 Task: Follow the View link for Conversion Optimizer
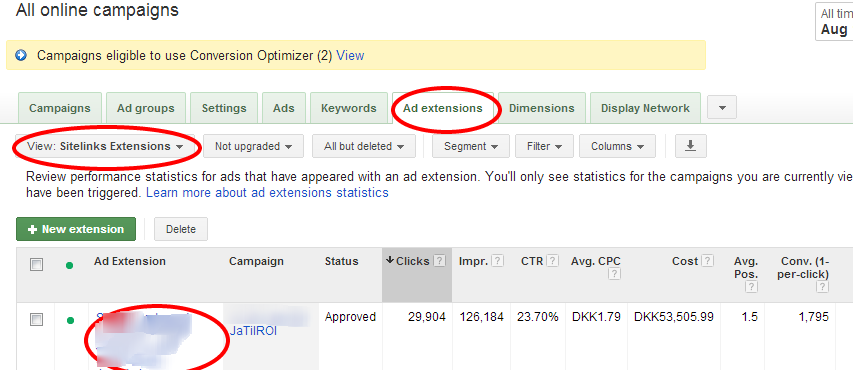tap(350, 56)
